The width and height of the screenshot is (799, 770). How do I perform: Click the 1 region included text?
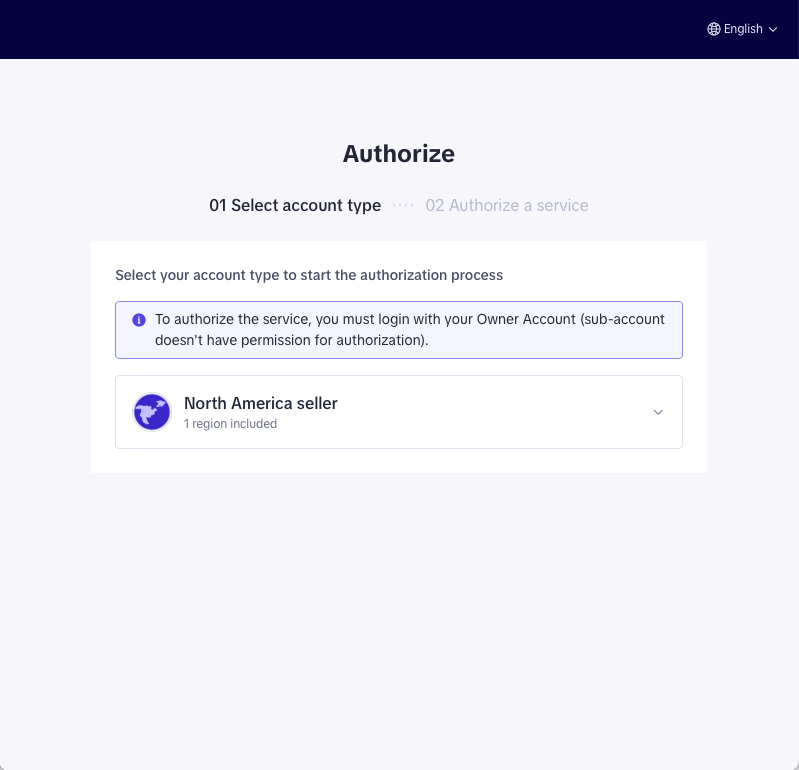click(x=230, y=424)
